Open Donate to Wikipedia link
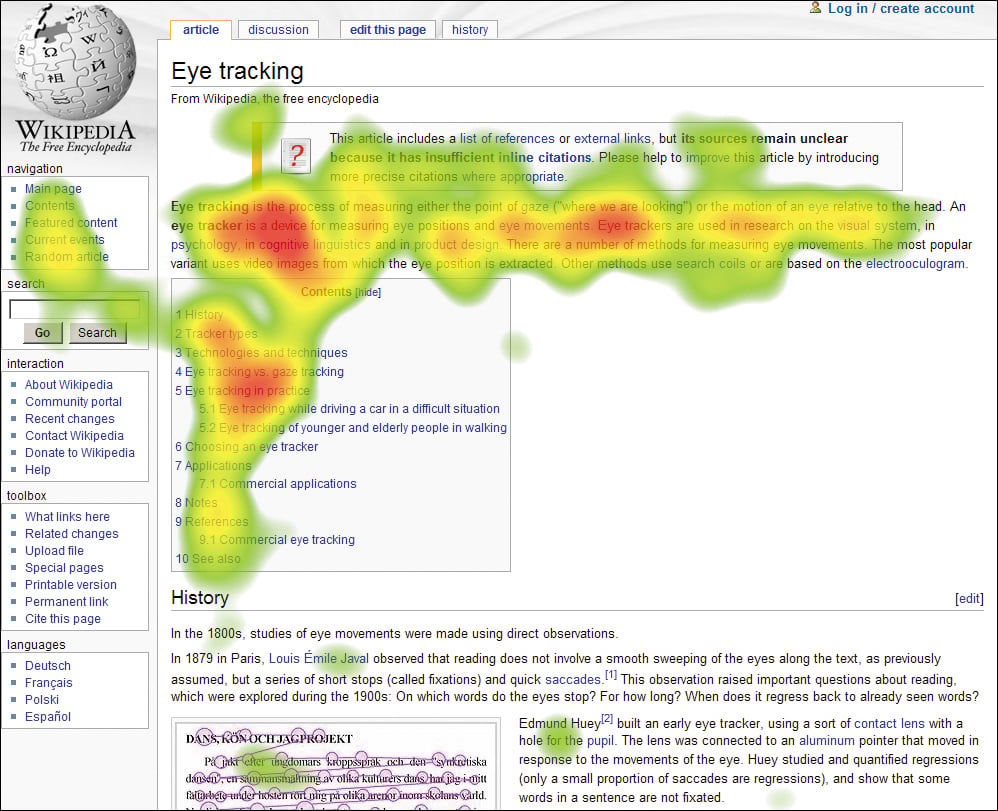 tap(80, 452)
